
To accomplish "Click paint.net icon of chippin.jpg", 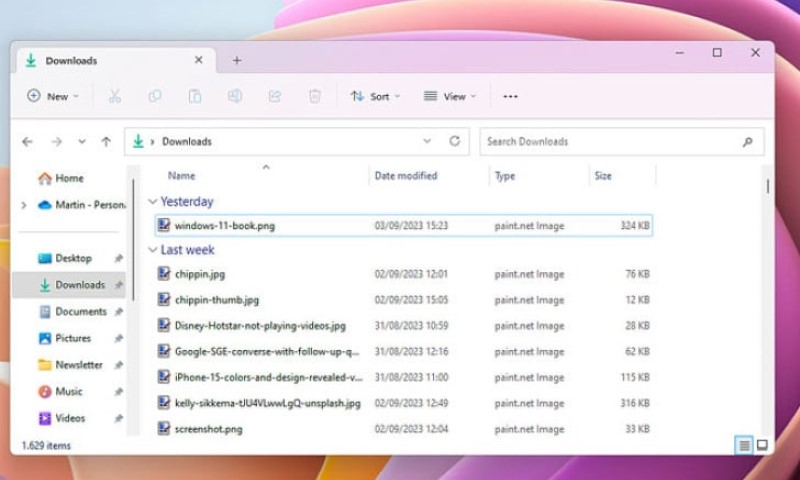I will point(163,273).
